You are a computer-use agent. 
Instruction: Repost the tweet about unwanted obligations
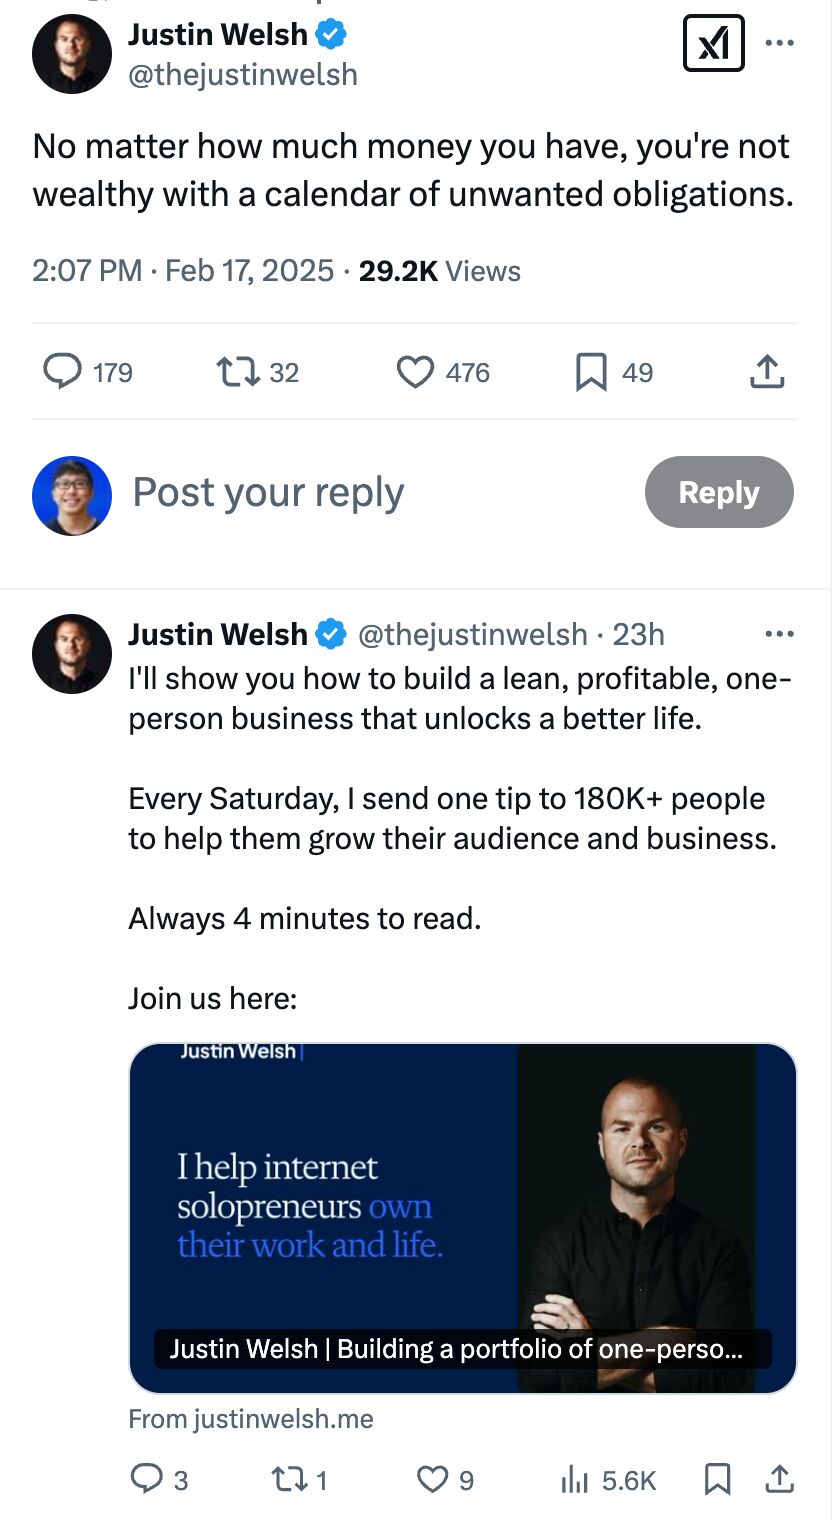pos(237,371)
